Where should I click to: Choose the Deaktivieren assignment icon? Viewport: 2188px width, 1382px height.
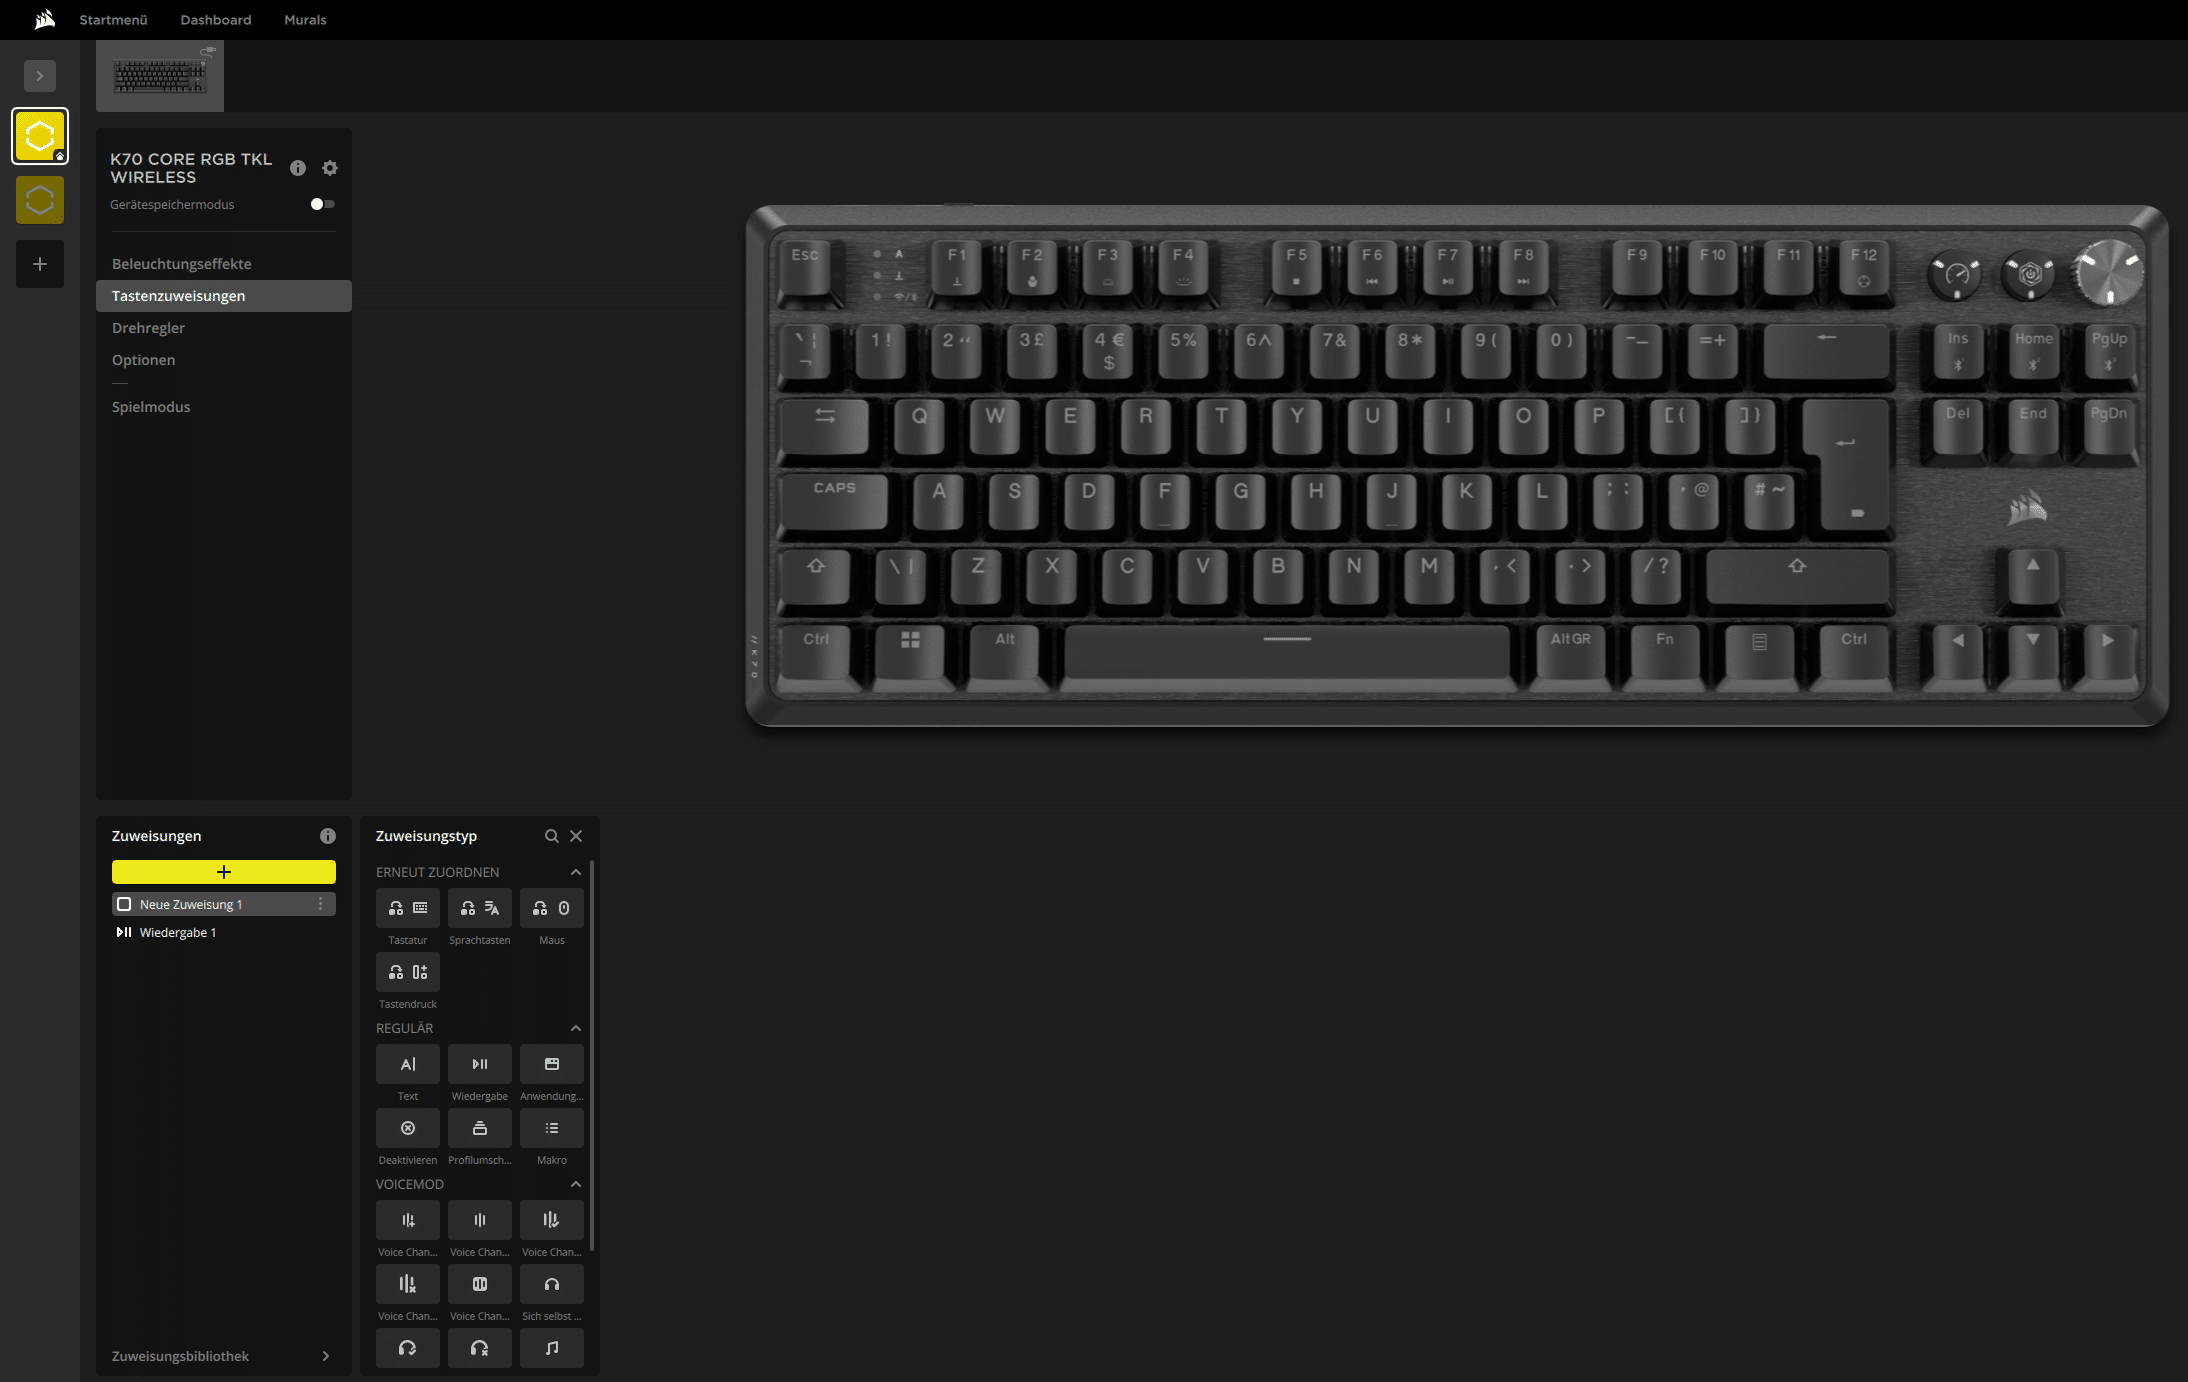pos(407,1128)
